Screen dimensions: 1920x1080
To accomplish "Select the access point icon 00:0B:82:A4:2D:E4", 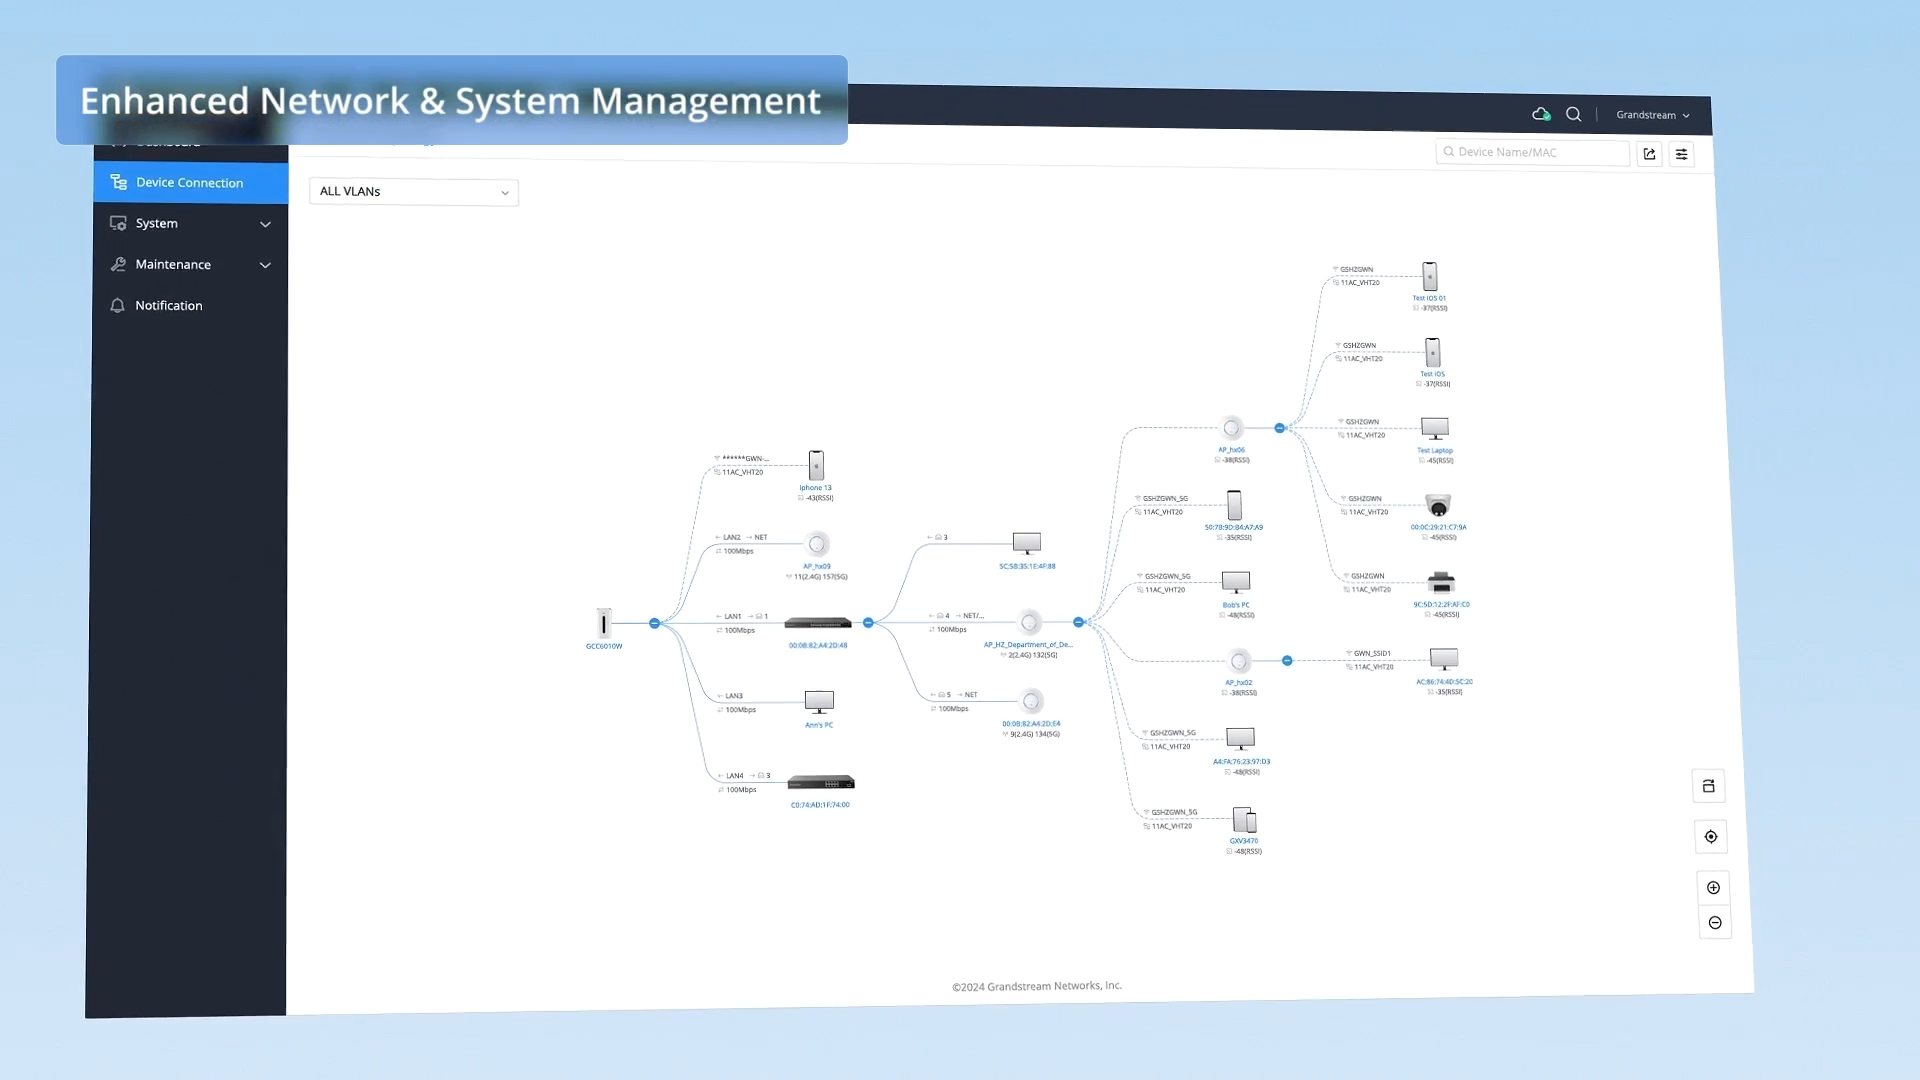I will tap(1031, 701).
